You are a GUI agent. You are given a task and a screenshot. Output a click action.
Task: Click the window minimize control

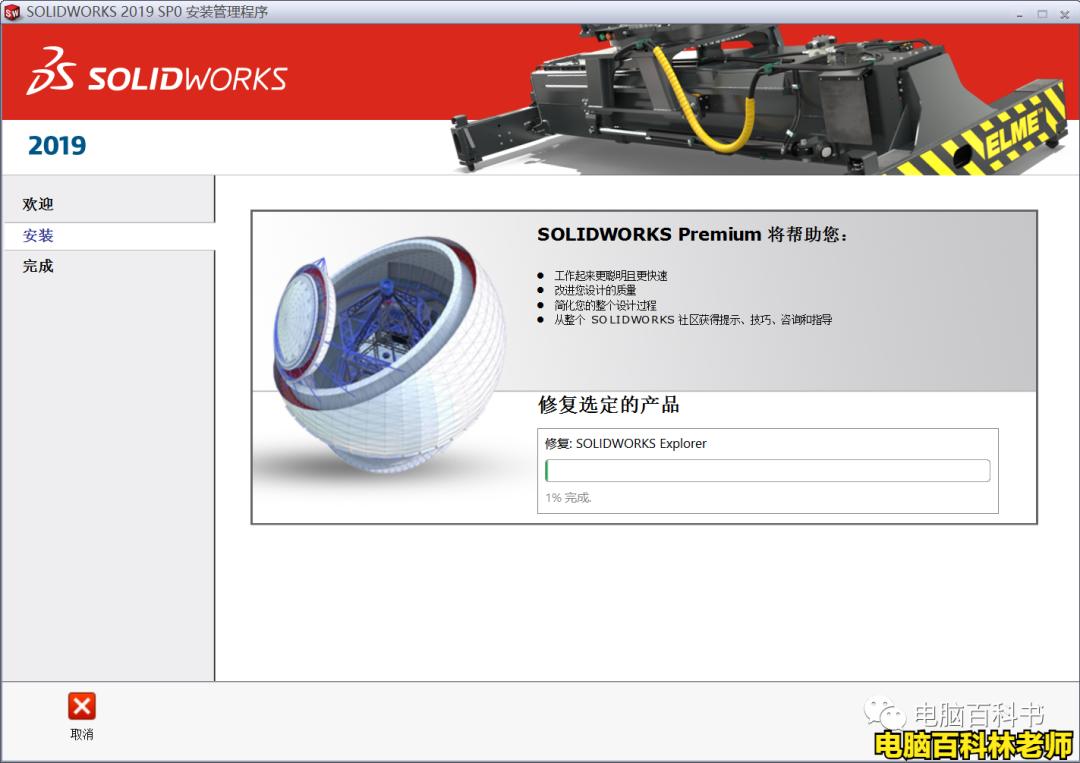[x=1018, y=14]
